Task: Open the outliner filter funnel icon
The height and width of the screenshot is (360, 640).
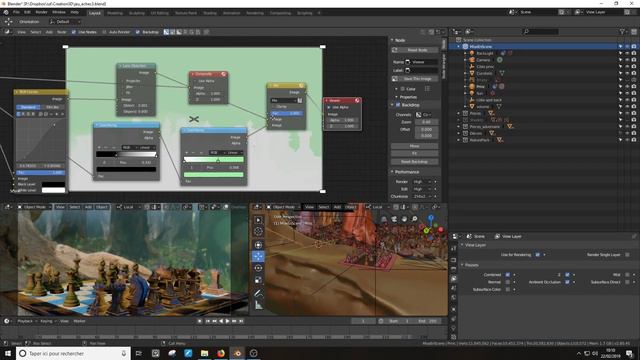Action: 622,31
